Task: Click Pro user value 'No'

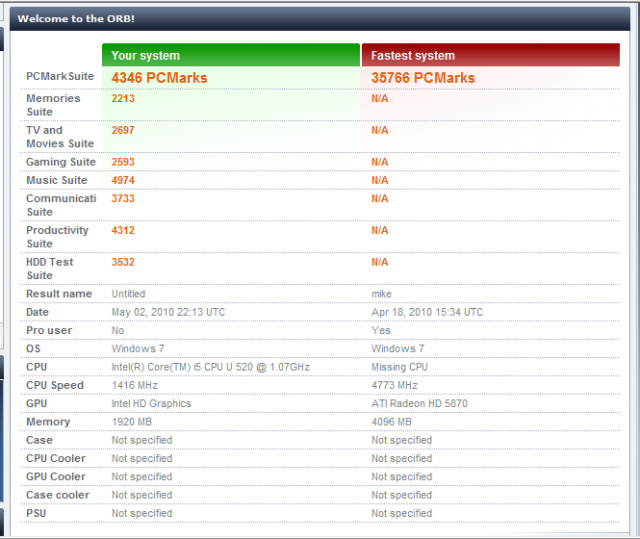Action: click(118, 330)
